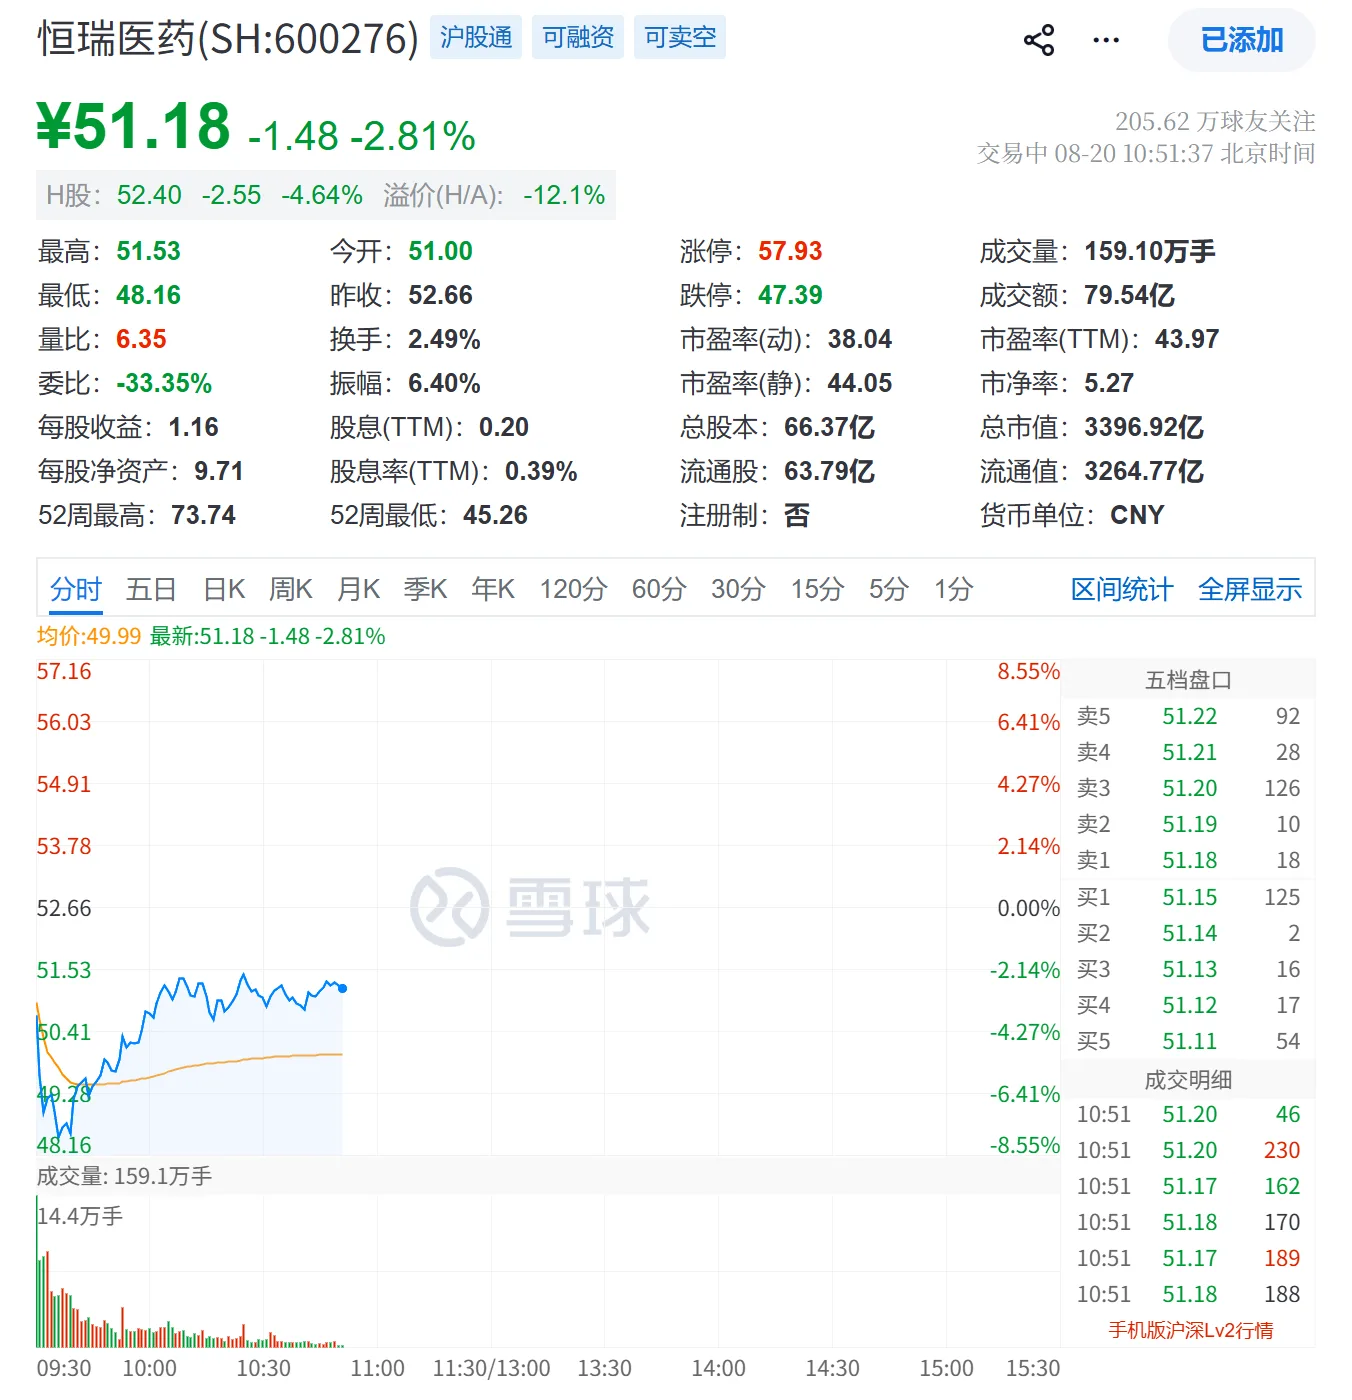This screenshot has height=1400, width=1352.
Task: Click the 总市值 value 3396.92亿
Action: tap(1144, 427)
